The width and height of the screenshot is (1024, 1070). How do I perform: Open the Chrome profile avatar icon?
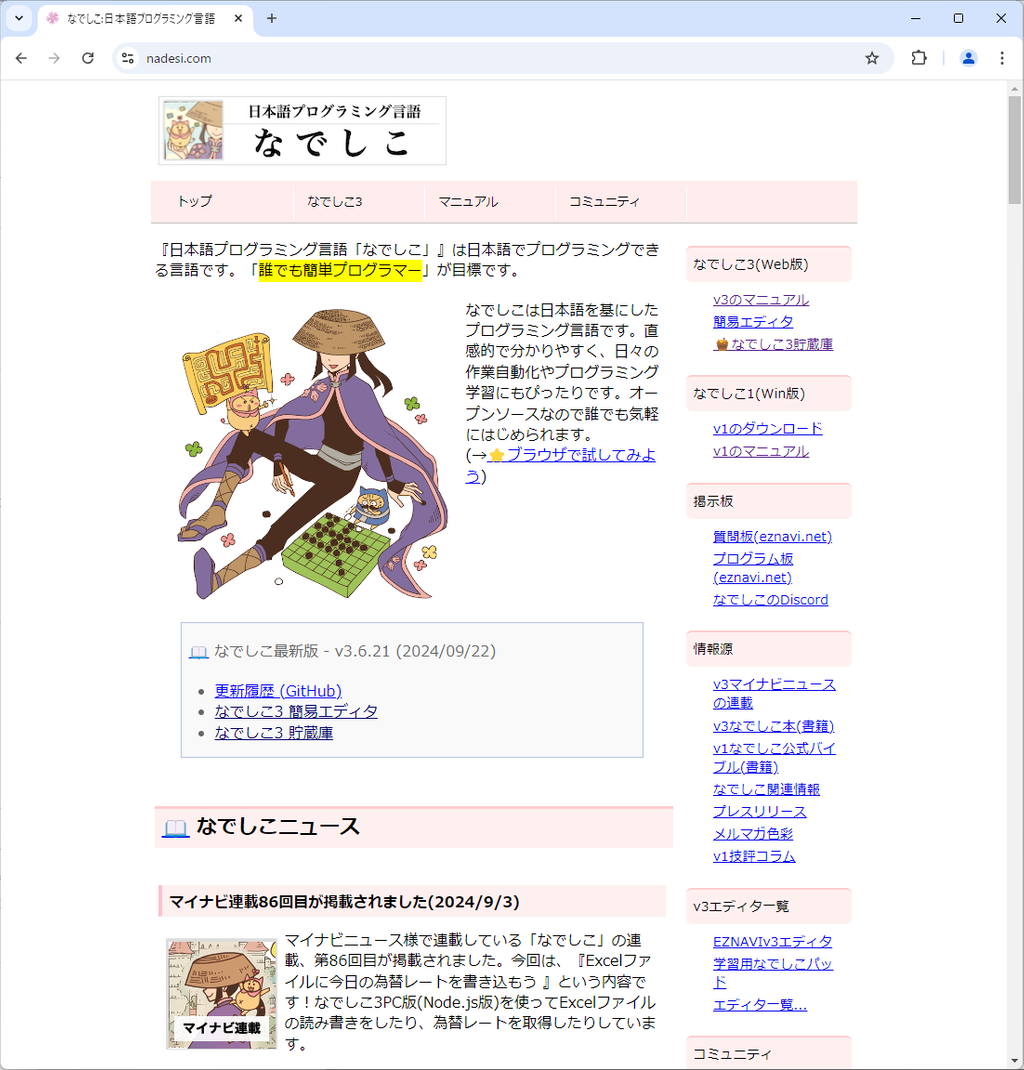coord(968,58)
